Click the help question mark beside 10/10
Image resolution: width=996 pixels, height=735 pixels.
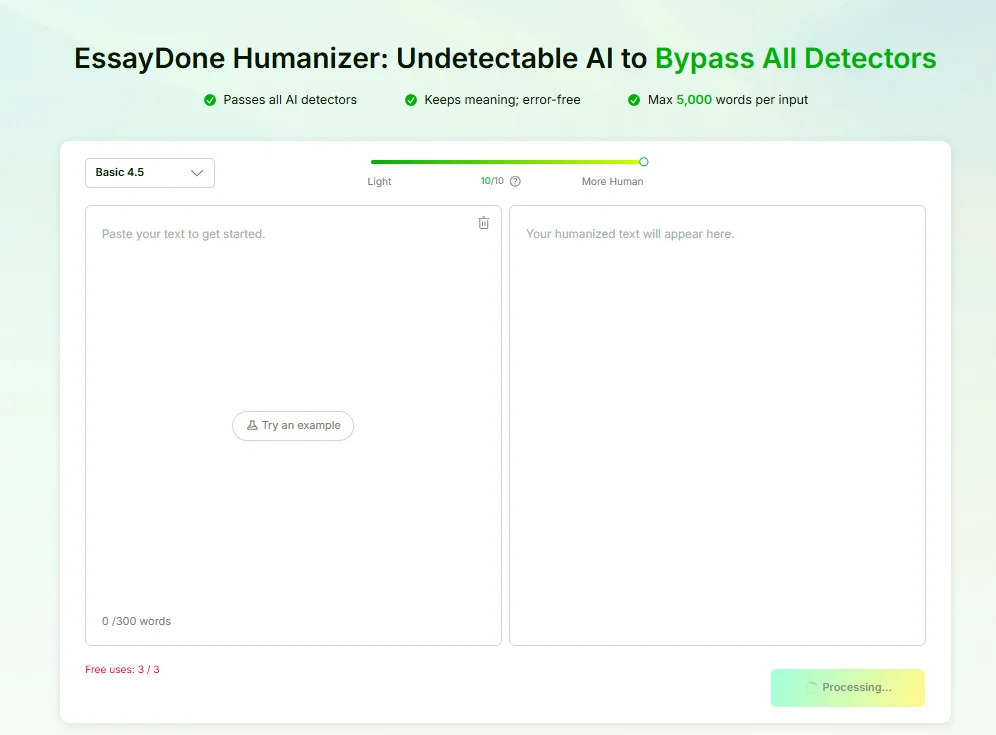(515, 181)
